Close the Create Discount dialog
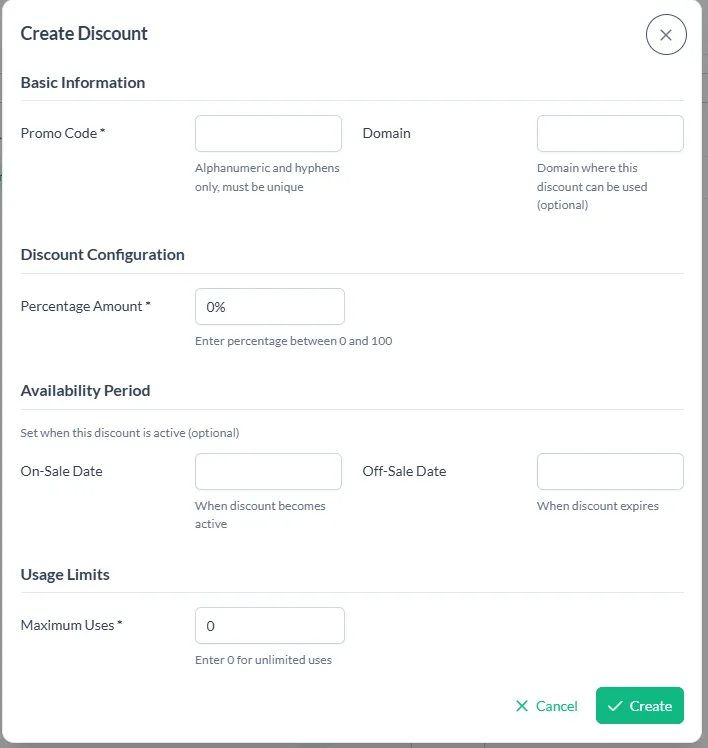 pos(666,35)
